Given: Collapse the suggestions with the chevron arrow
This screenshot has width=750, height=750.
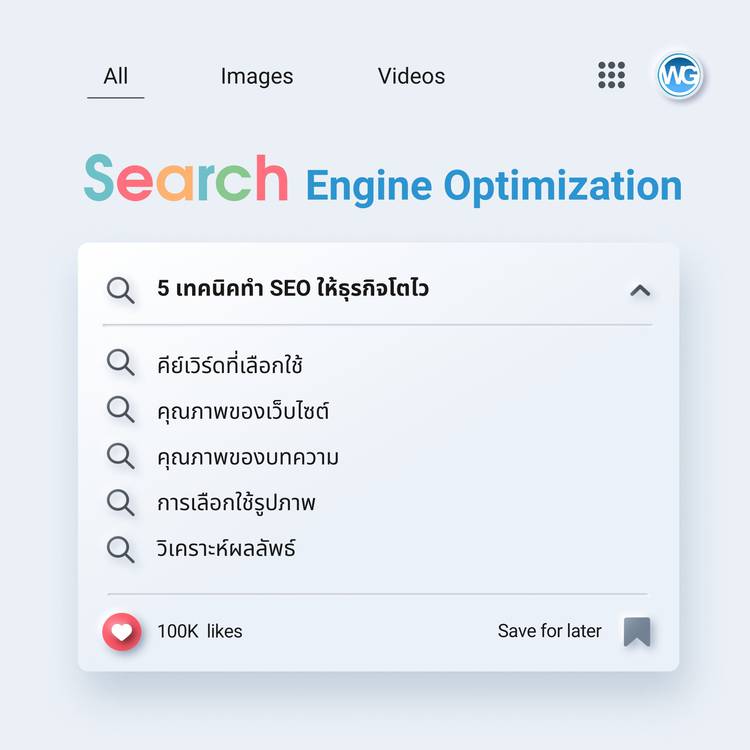Looking at the screenshot, I should tap(640, 291).
